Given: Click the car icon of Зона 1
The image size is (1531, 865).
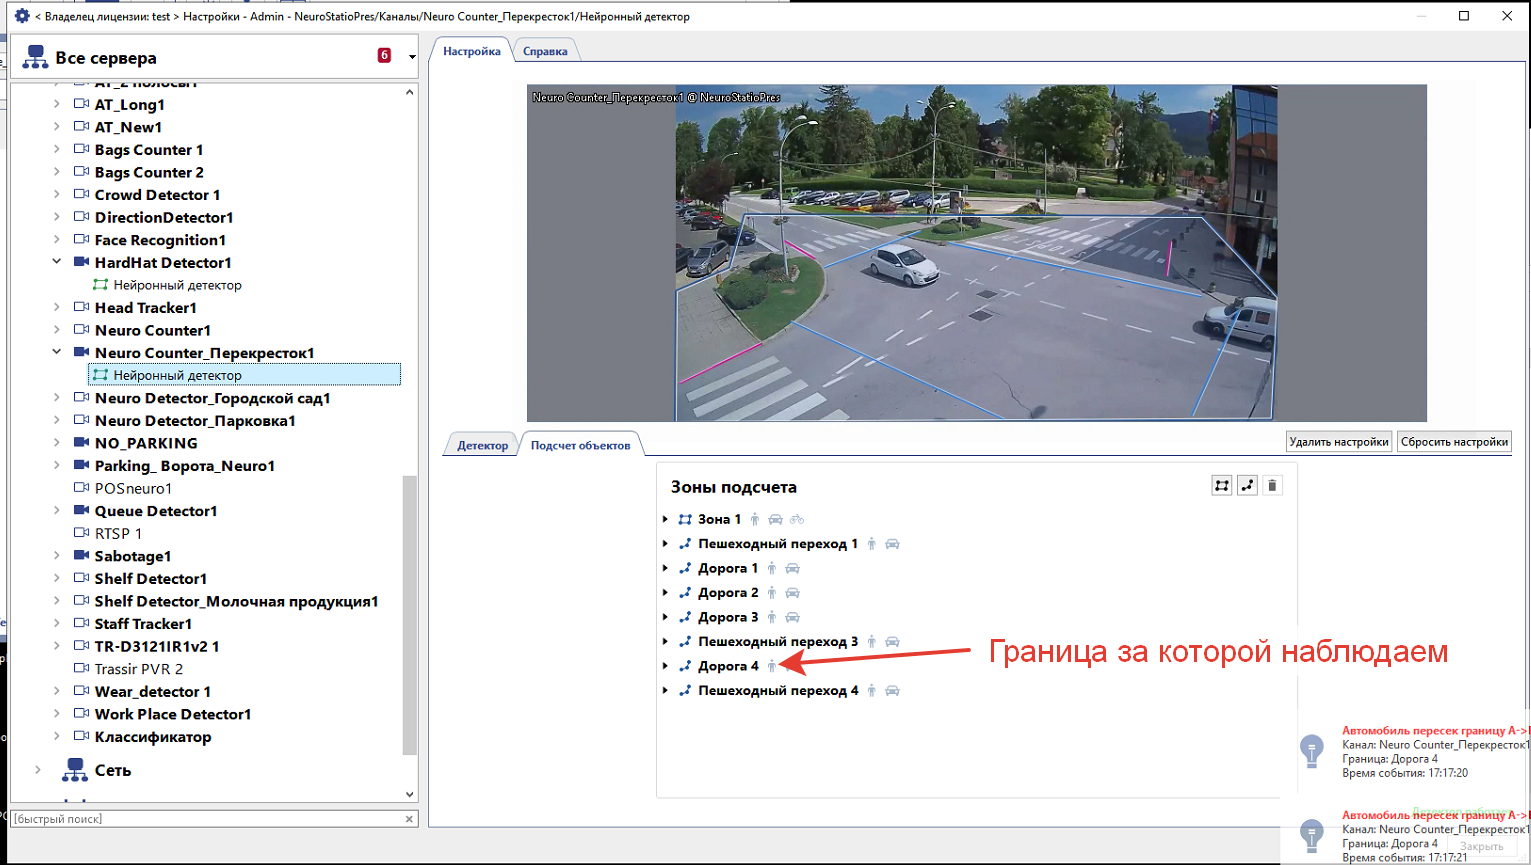Looking at the screenshot, I should 775,520.
